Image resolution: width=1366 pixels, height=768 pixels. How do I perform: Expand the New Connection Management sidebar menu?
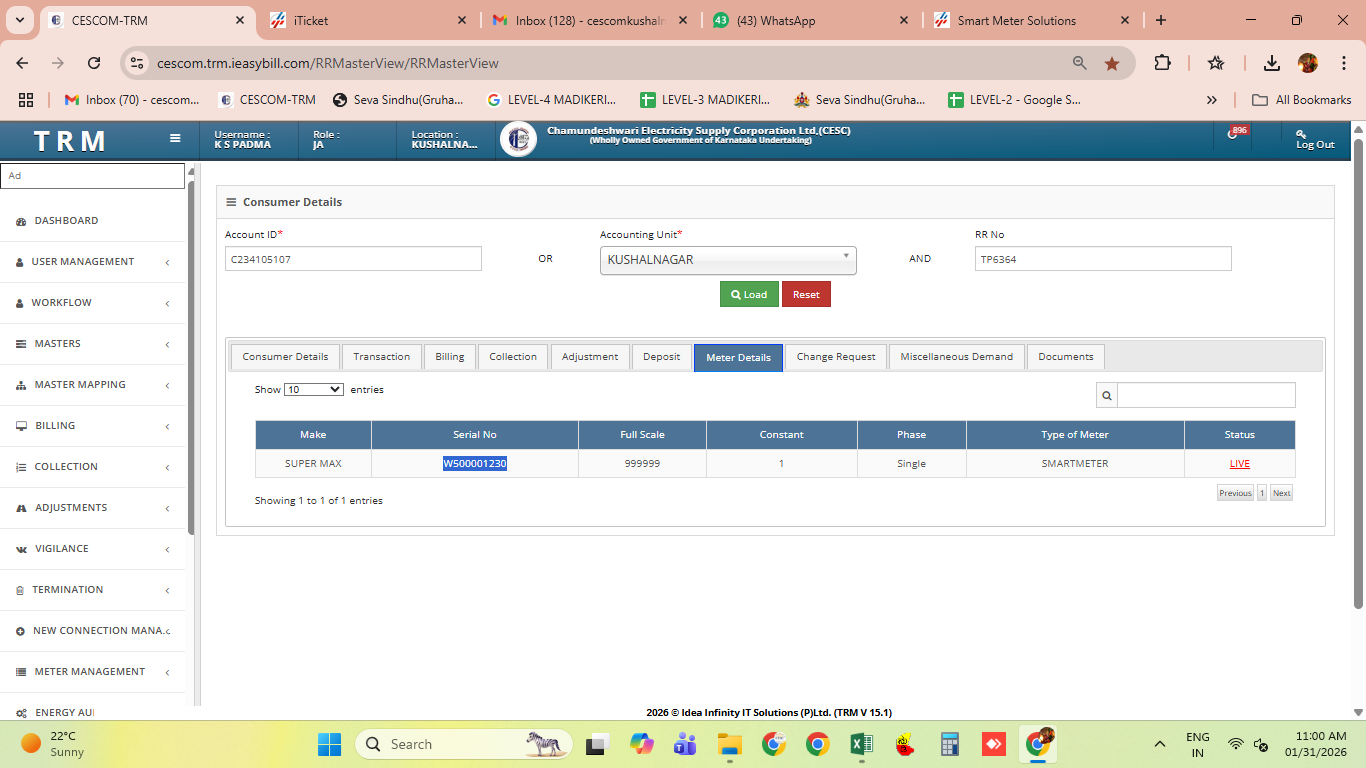[93, 631]
